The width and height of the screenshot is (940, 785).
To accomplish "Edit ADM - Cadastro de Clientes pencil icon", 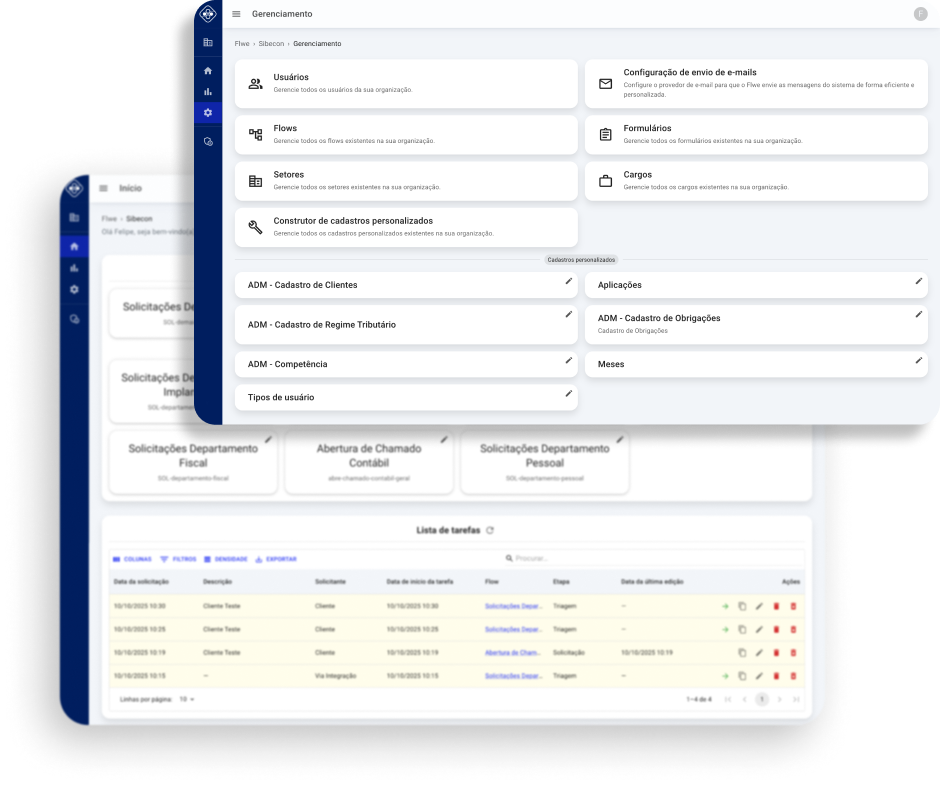I will pyautogui.click(x=569, y=281).
